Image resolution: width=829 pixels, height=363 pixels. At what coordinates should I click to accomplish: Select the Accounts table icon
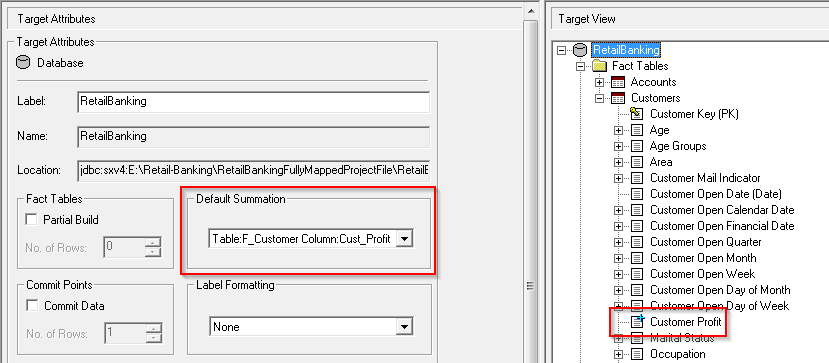618,82
